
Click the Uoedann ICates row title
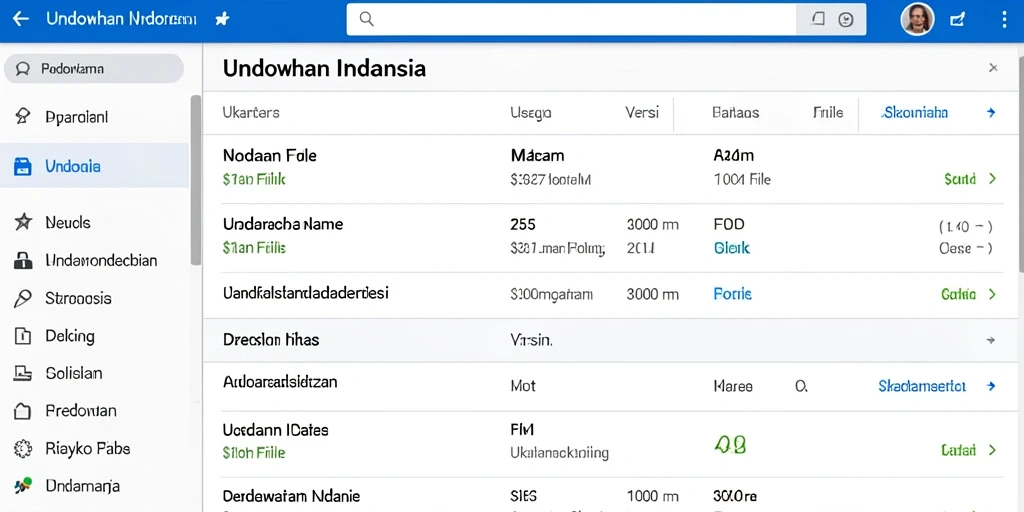tap(276, 430)
